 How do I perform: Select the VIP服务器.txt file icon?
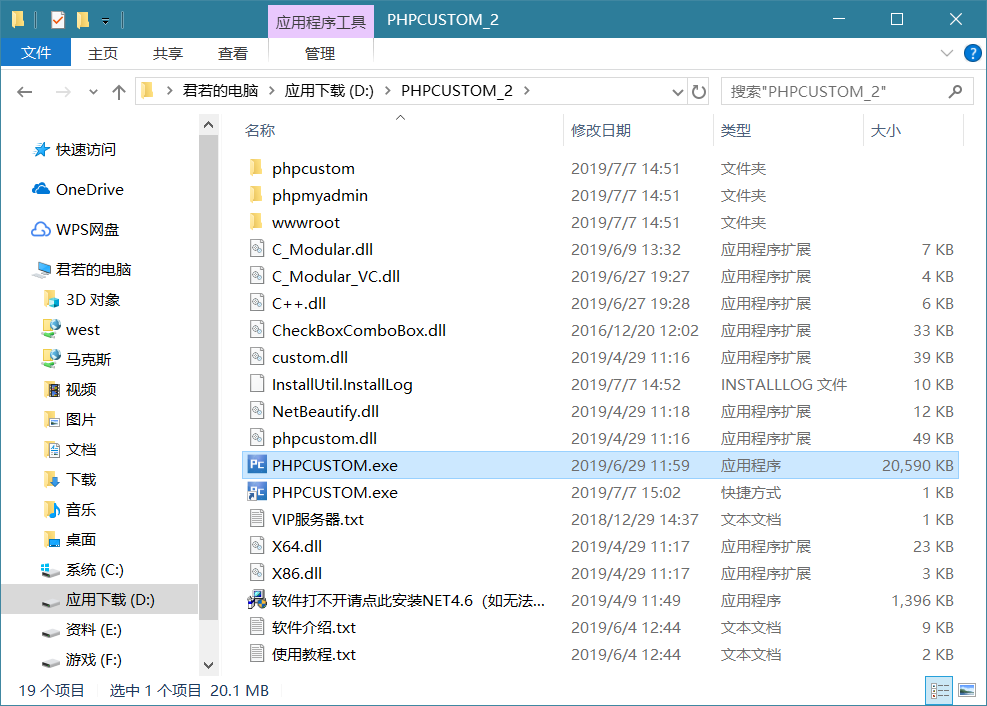[257, 519]
